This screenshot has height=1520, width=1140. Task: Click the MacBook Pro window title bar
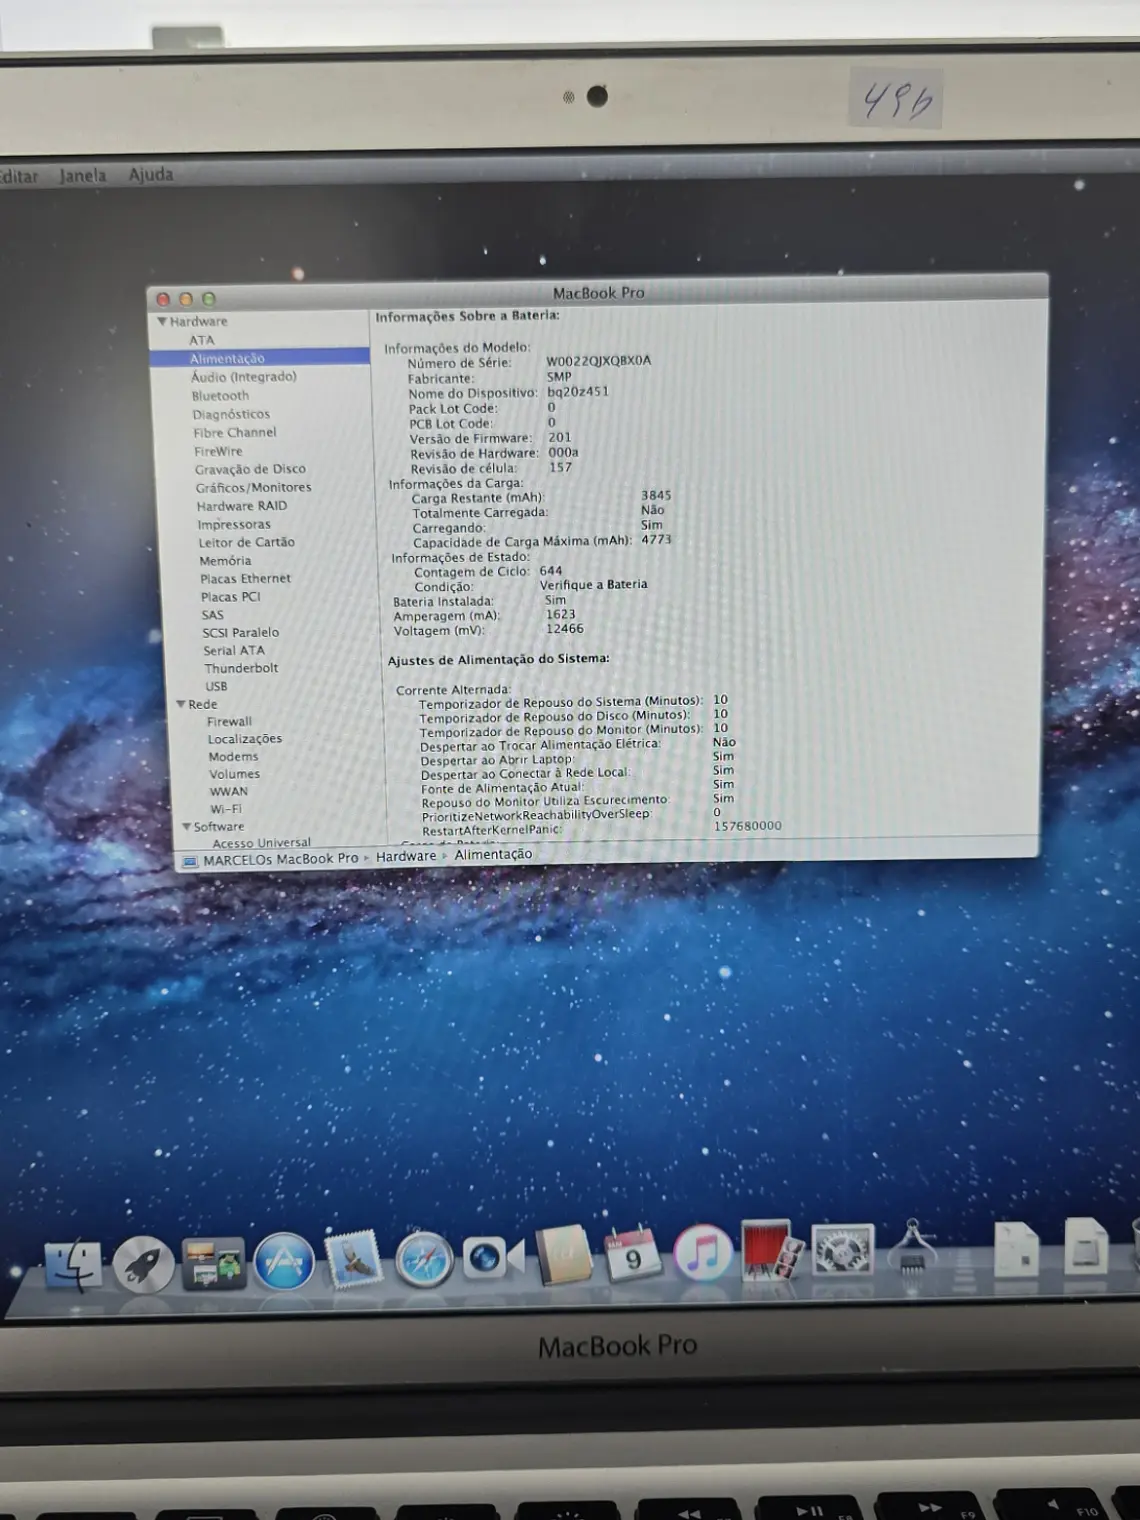pos(598,294)
